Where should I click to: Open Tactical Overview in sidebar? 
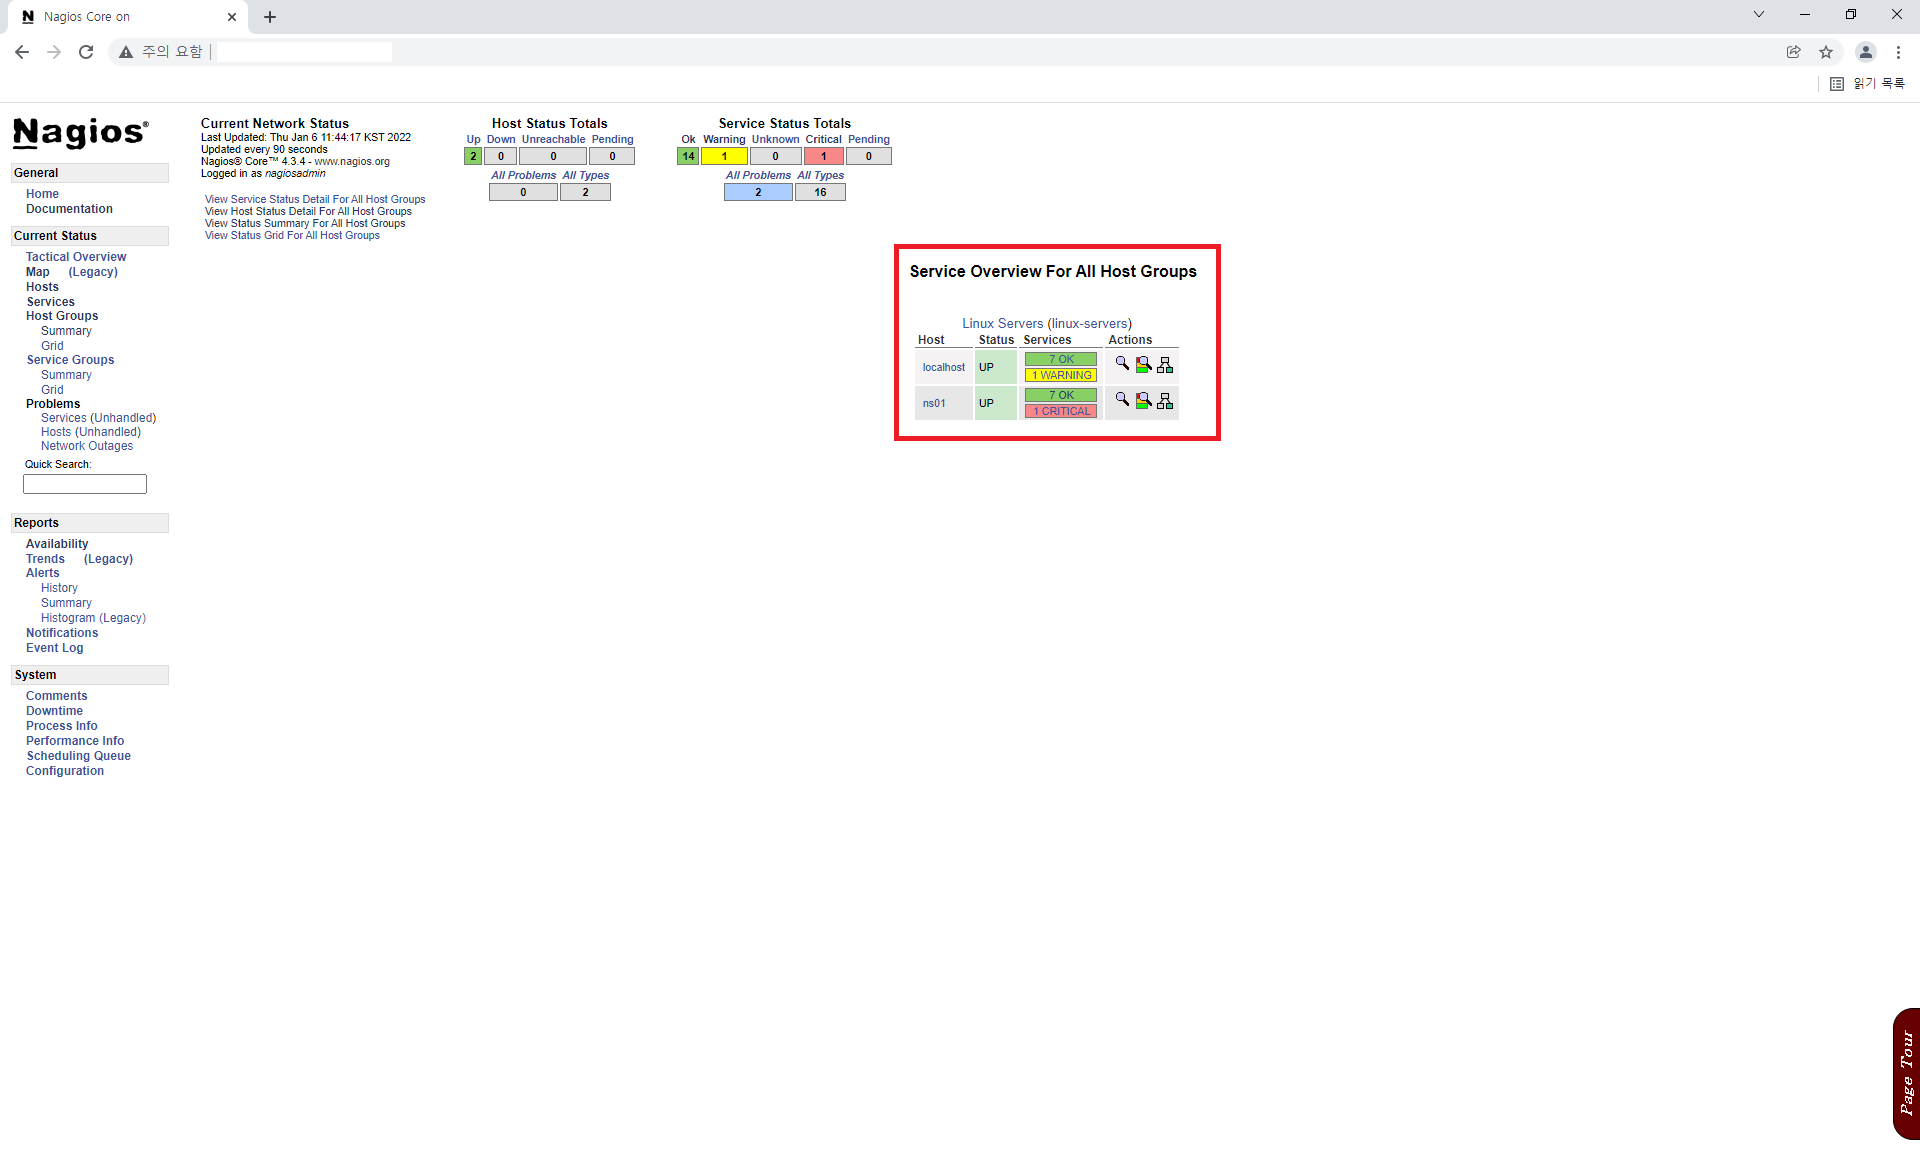click(76, 257)
